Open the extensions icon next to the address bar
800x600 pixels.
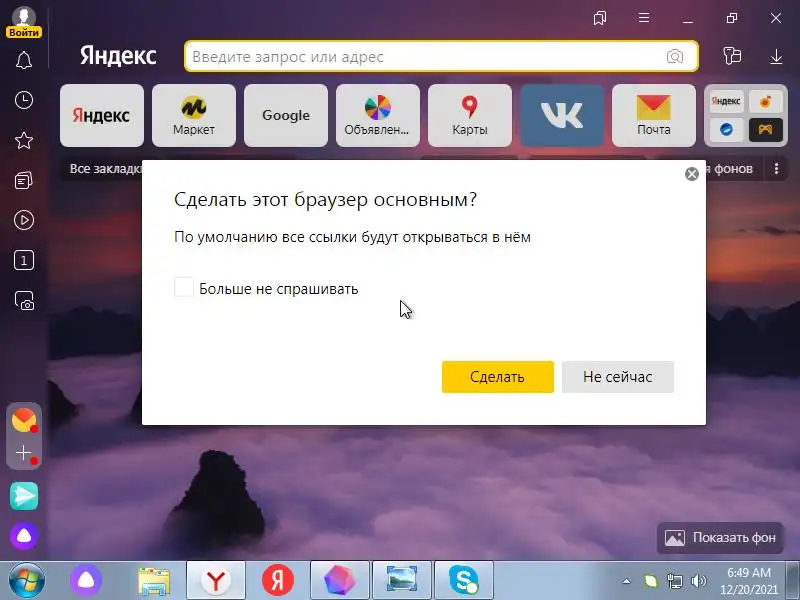click(x=732, y=56)
